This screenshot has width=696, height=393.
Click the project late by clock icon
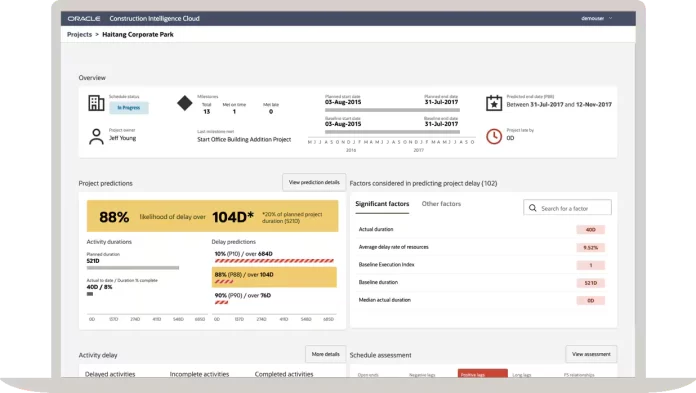click(494, 136)
